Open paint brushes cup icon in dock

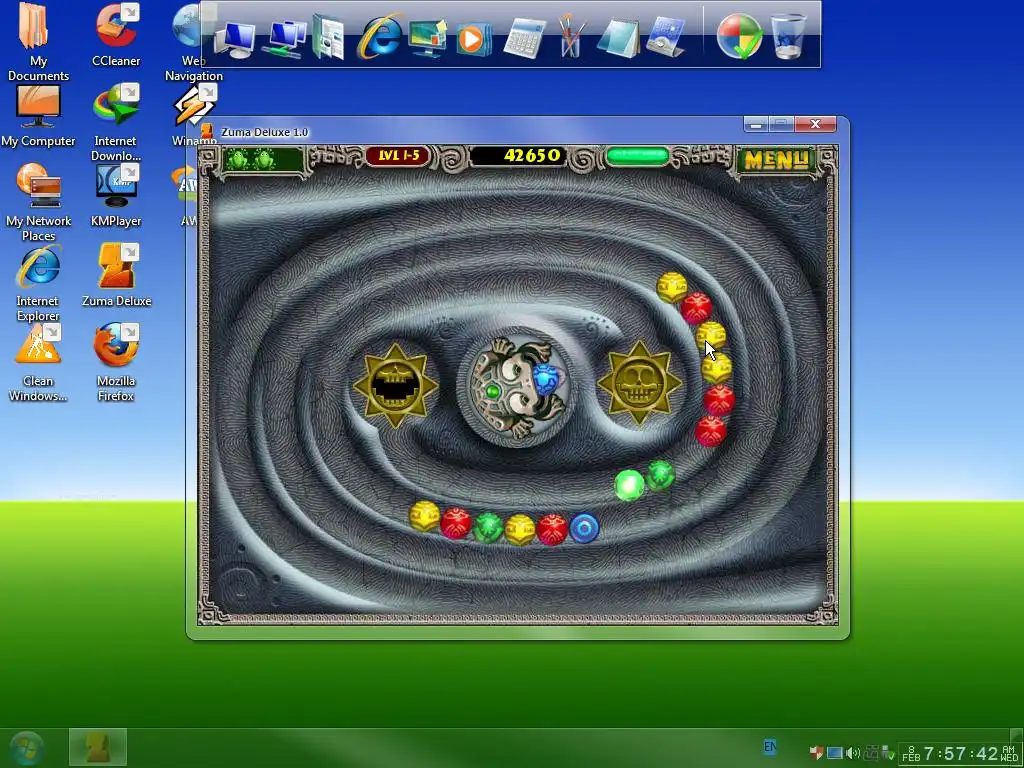click(570, 36)
